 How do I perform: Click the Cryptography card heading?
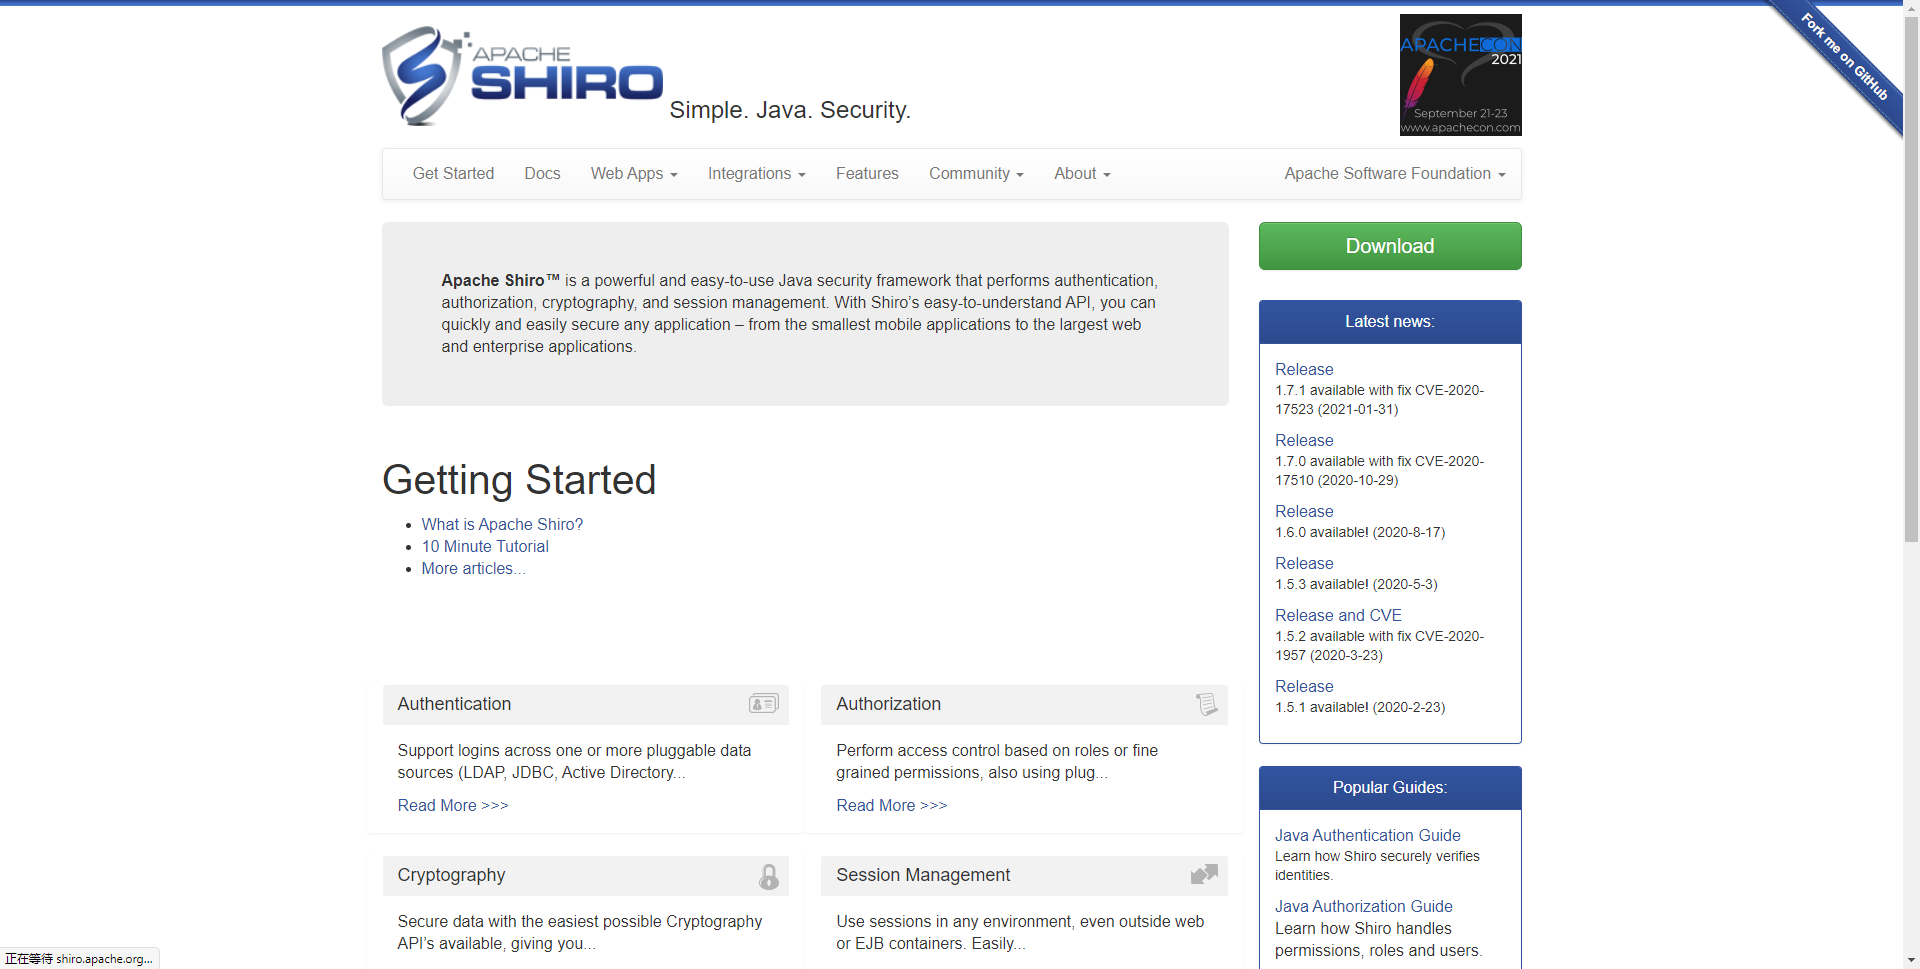[451, 875]
